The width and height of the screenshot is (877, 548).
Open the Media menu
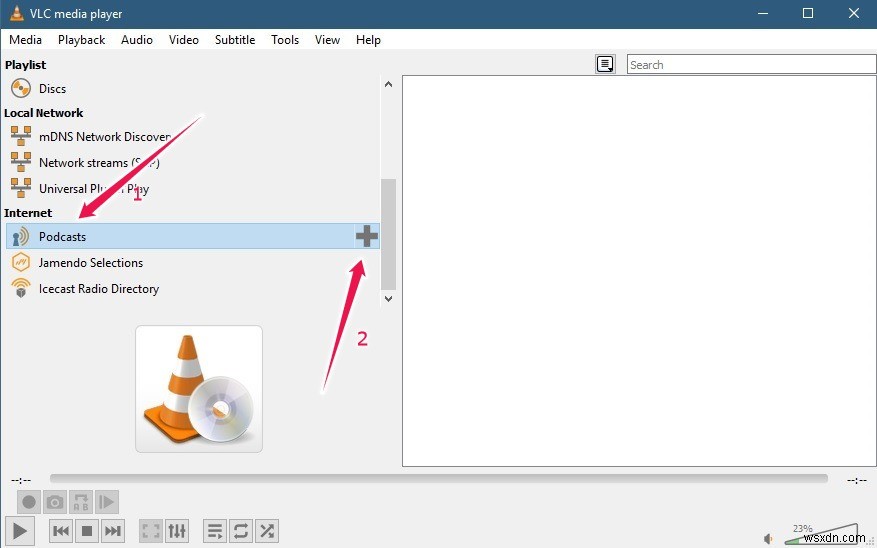25,40
